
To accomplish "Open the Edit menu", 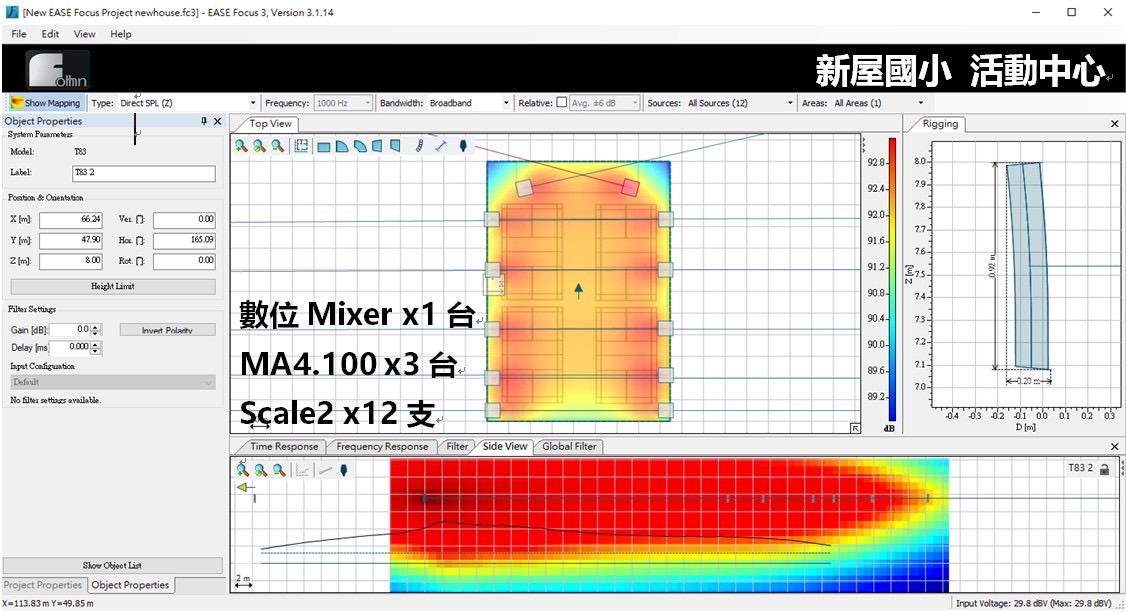I will pos(50,34).
